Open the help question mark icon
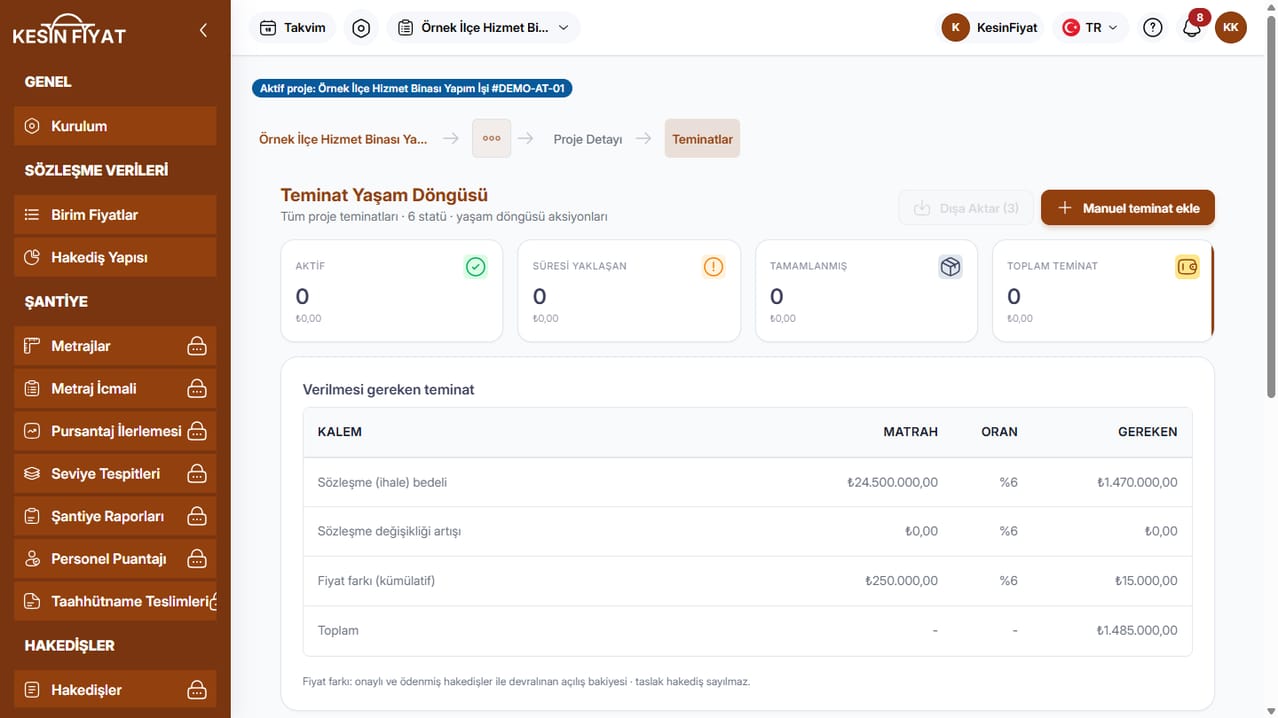This screenshot has height=718, width=1278. [1153, 28]
